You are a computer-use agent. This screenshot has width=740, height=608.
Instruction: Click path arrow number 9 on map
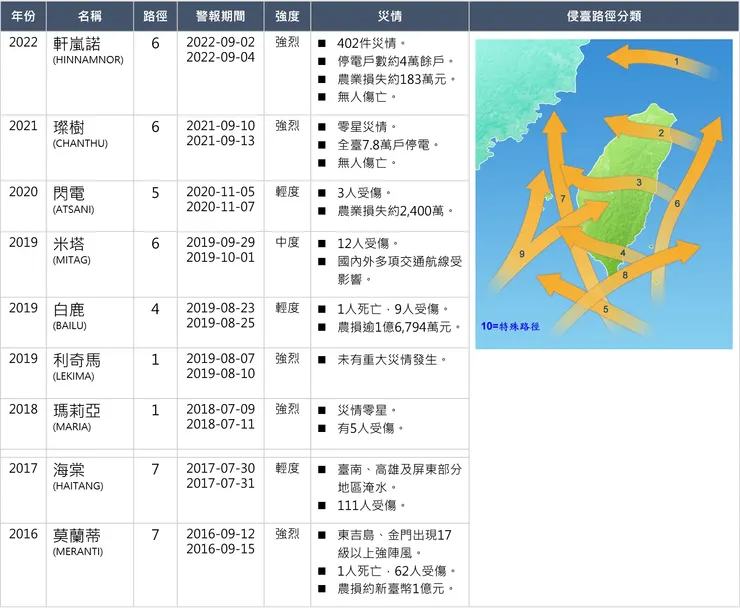click(521, 254)
